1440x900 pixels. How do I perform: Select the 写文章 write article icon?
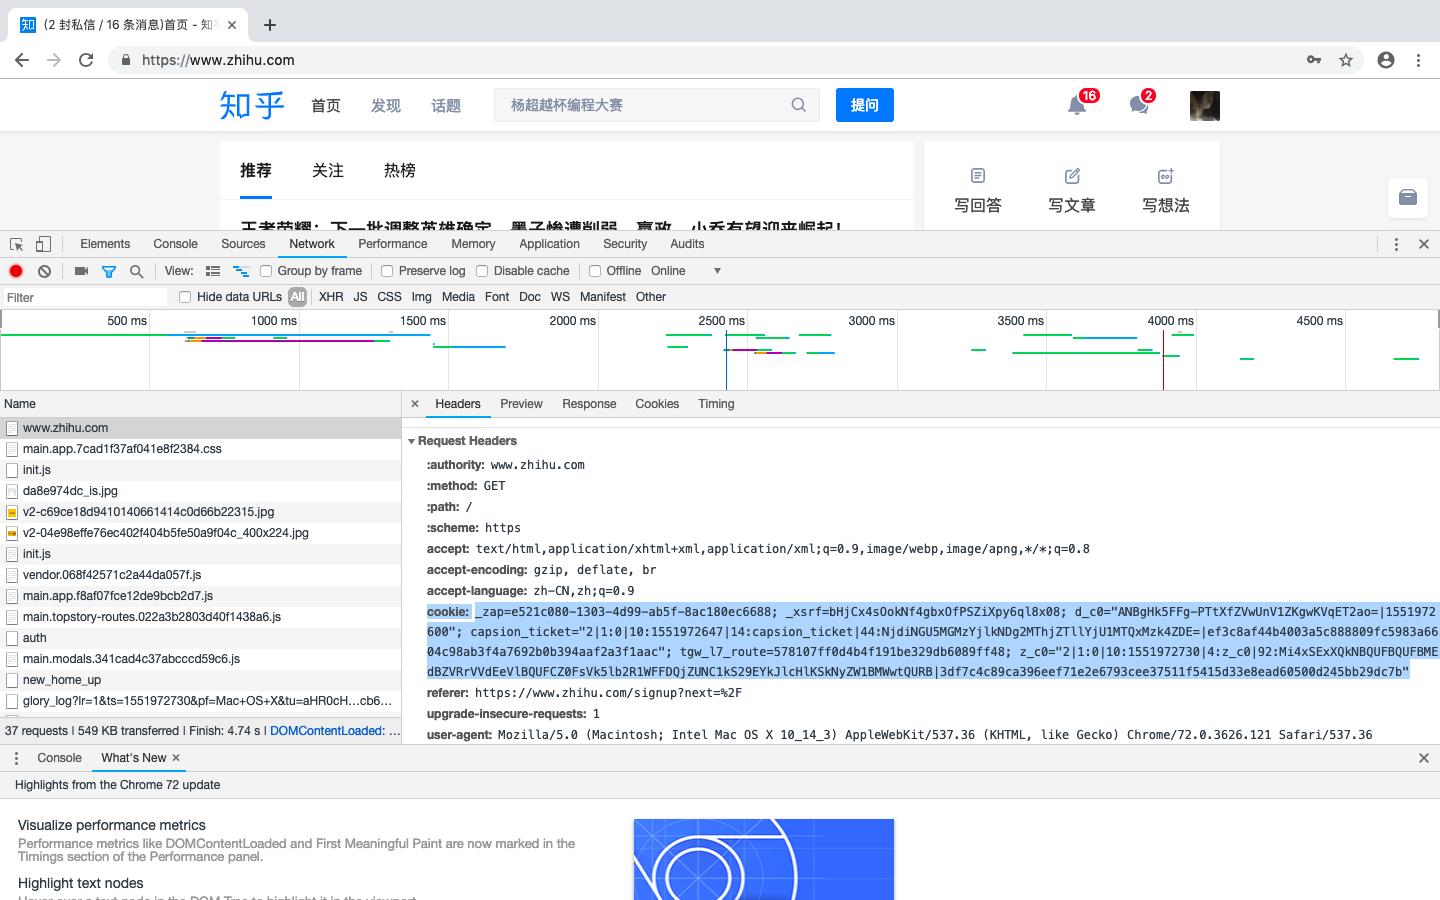point(1071,188)
